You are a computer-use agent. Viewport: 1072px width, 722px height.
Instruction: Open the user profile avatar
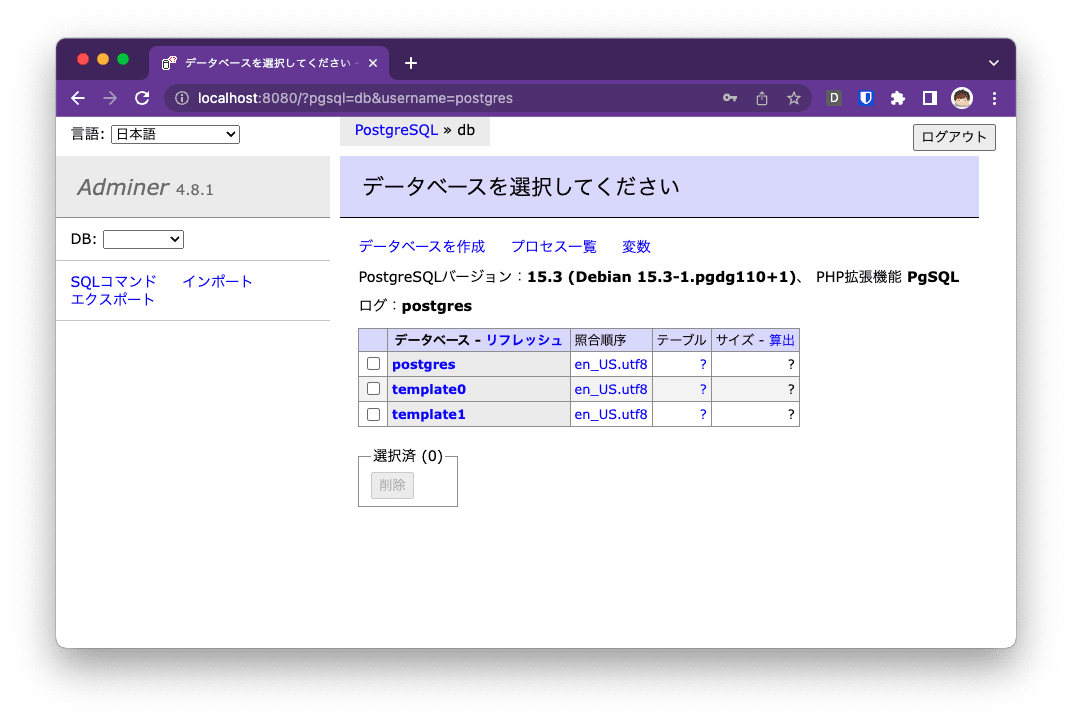pyautogui.click(x=962, y=98)
